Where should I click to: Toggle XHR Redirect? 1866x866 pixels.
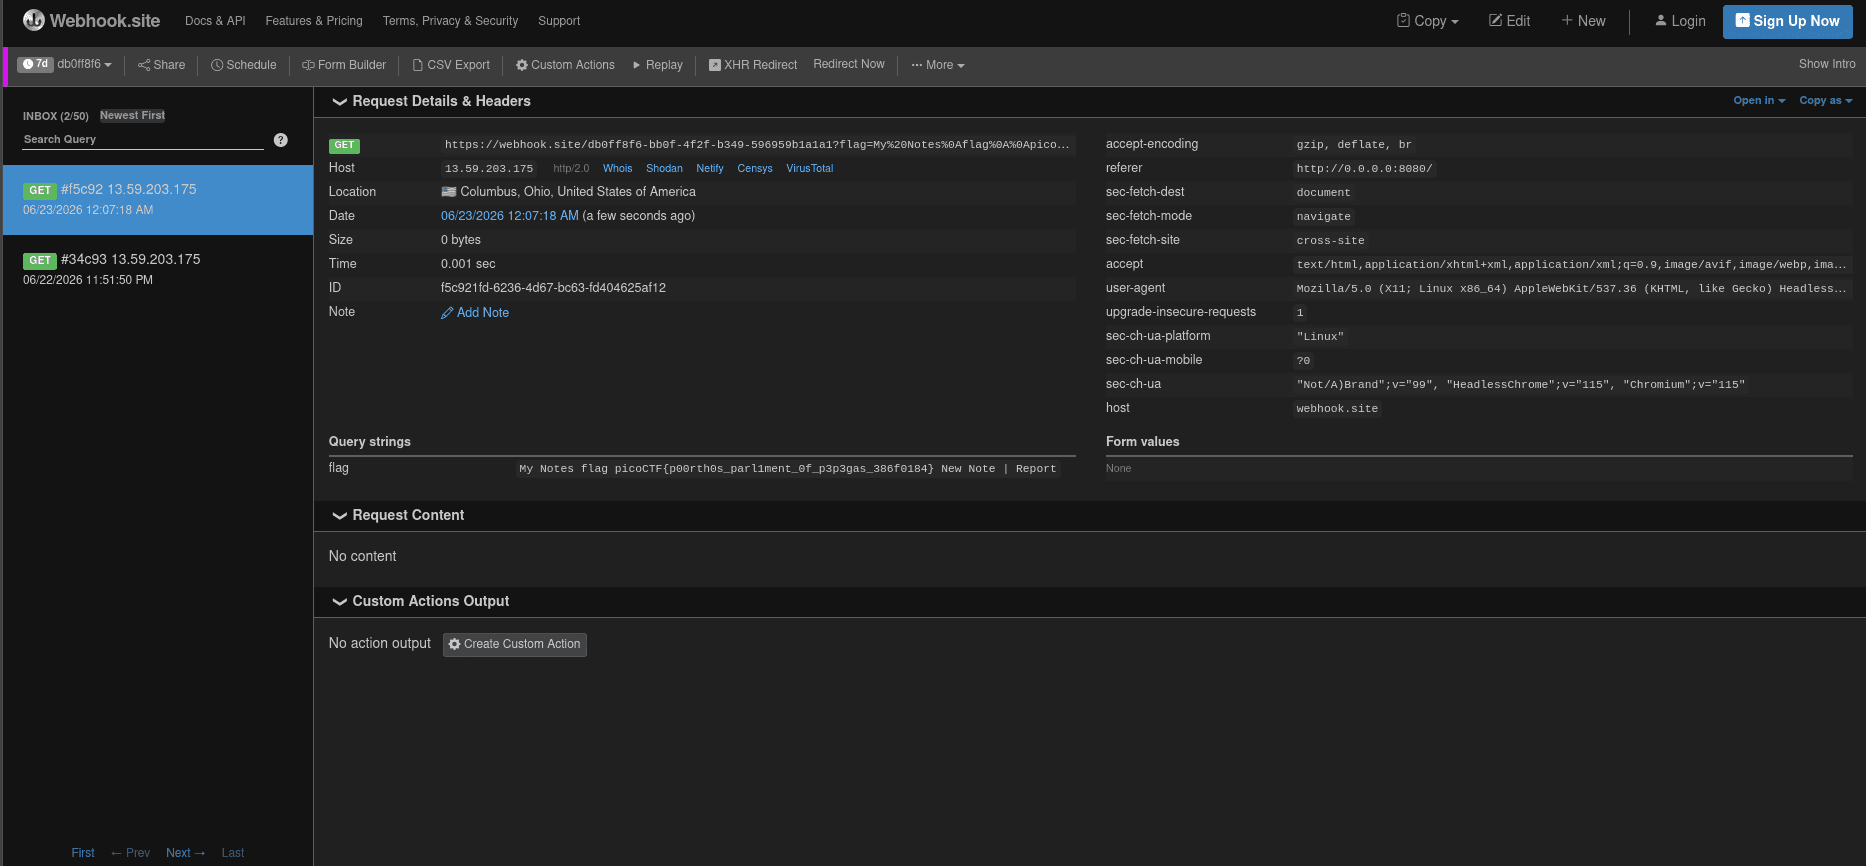[x=753, y=65]
